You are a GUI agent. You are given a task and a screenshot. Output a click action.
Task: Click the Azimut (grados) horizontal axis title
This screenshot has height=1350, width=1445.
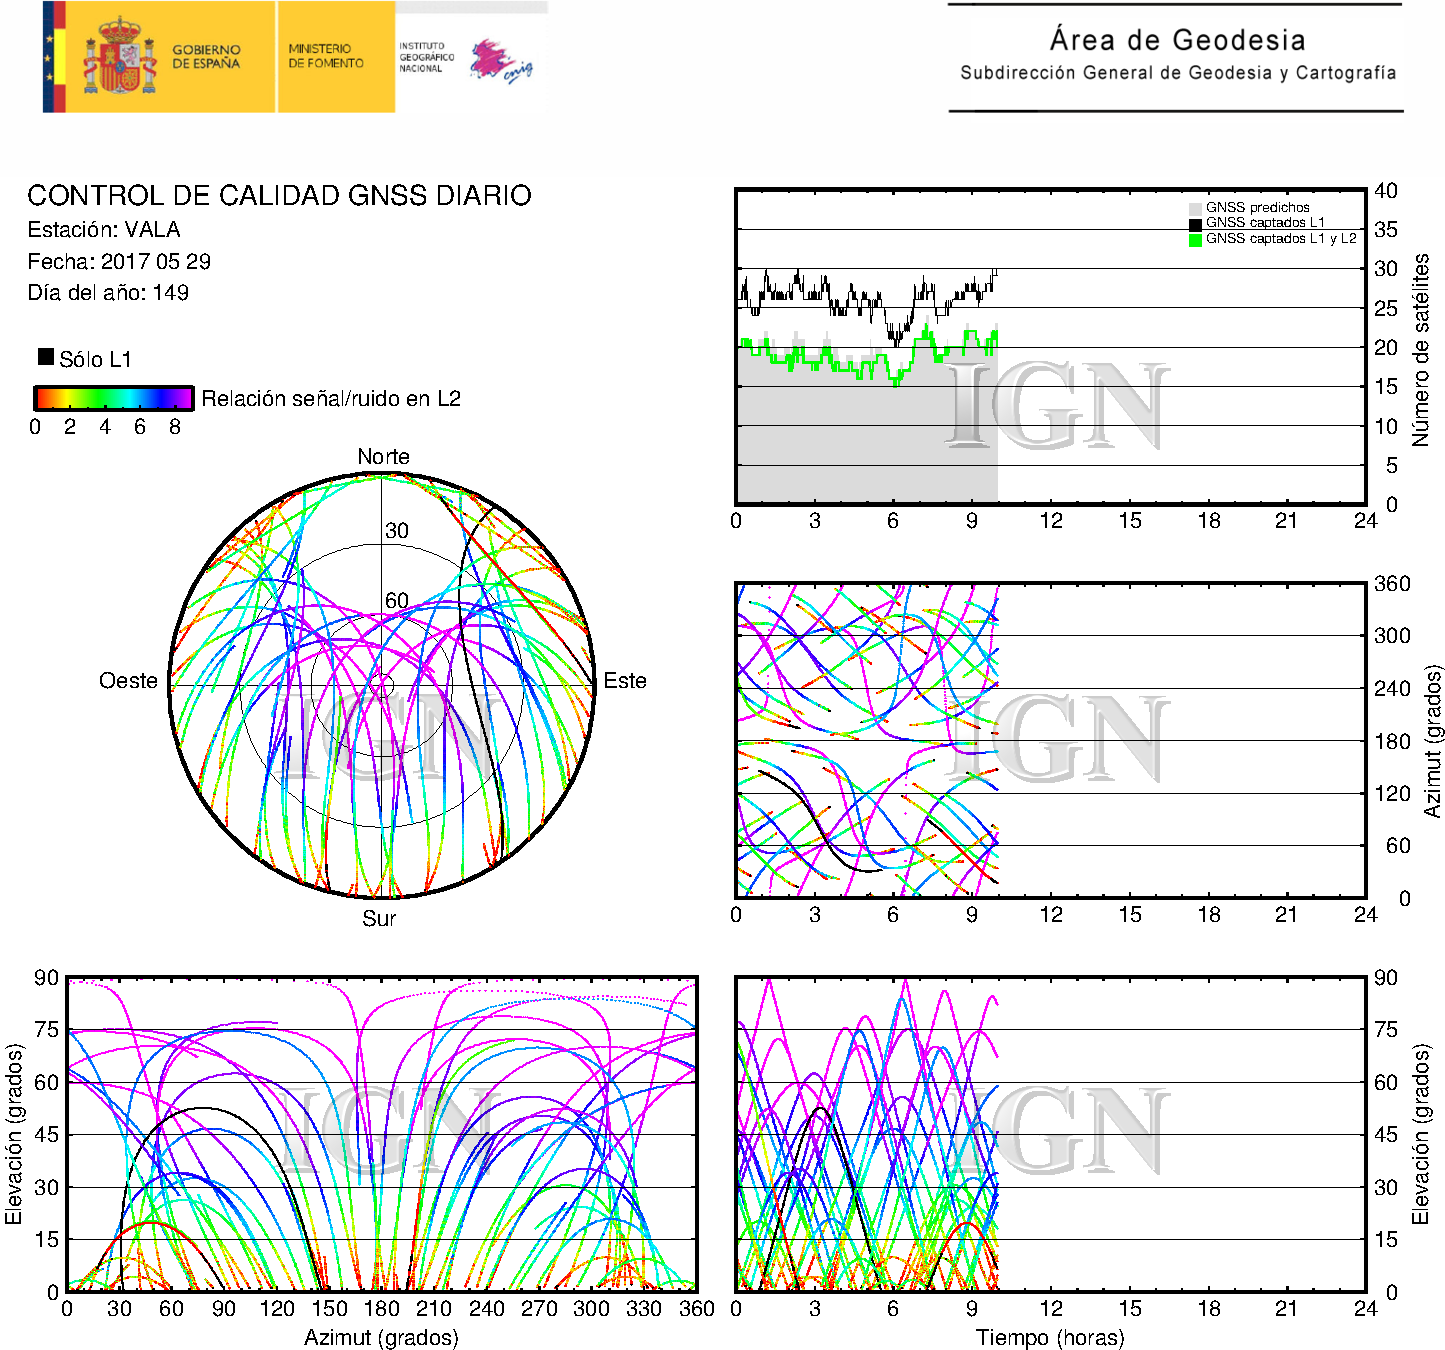[x=381, y=1337]
